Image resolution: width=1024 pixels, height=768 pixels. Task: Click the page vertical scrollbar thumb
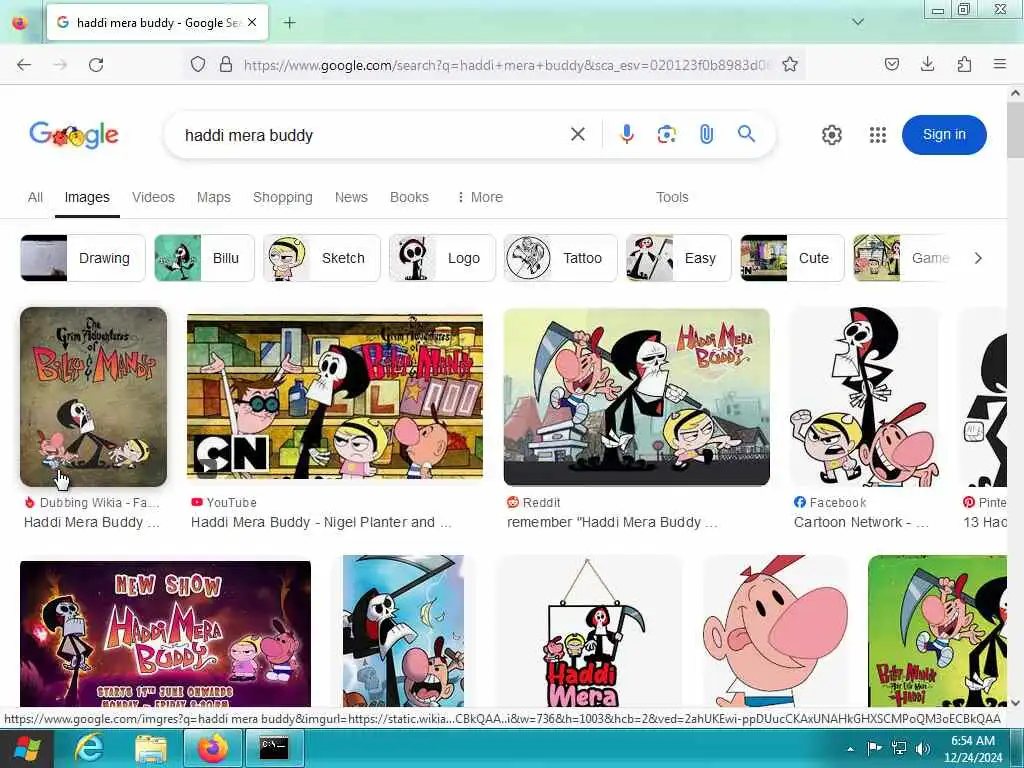[1015, 129]
